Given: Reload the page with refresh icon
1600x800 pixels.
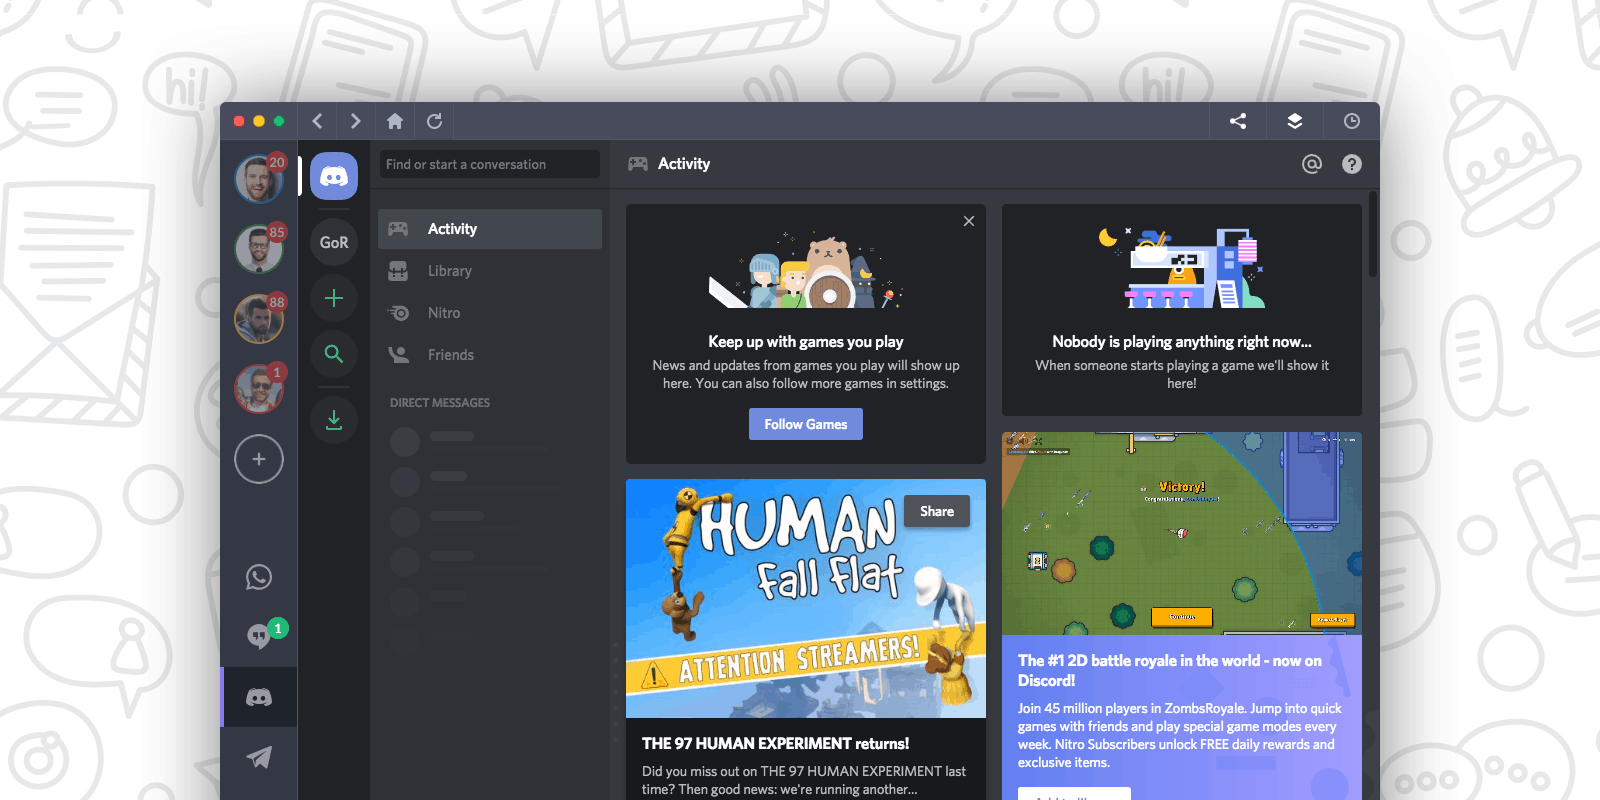Looking at the screenshot, I should tap(434, 121).
